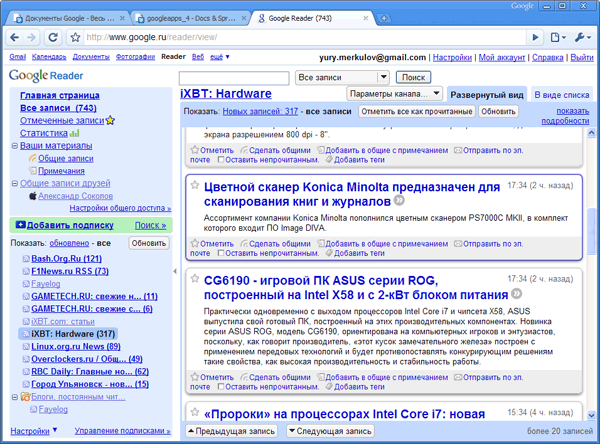The width and height of the screenshot is (600, 444).
Task: Star the «Пророки» Intel Core i7 entry
Action: coord(195,412)
